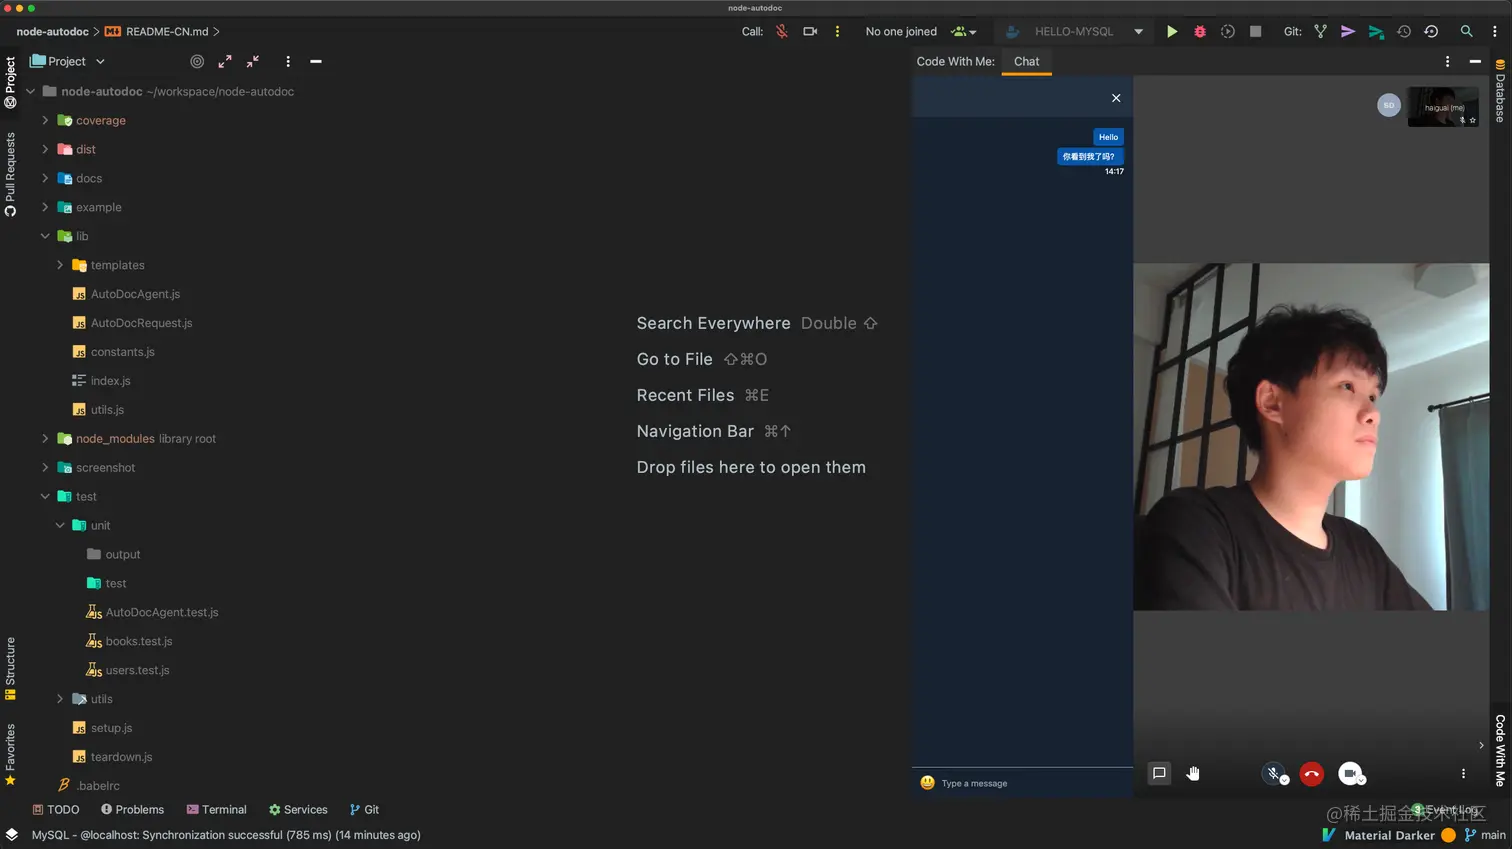Click main Git branch in status bar
The width and height of the screenshot is (1512, 849).
tap(1485, 835)
